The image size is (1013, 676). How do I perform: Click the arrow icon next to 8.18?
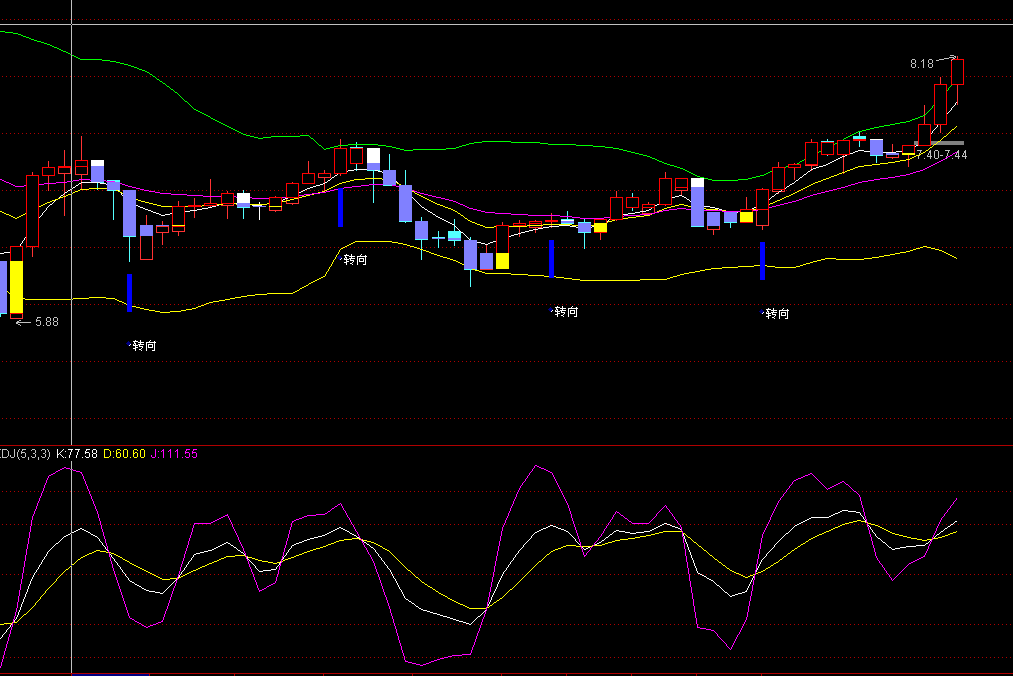click(951, 58)
